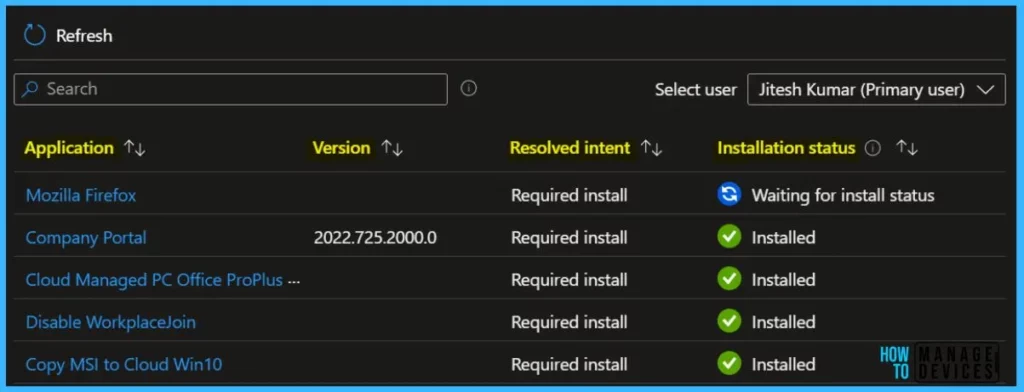Open the Disable WorkplaceJoin link
The width and height of the screenshot is (1024, 392).
(110, 322)
